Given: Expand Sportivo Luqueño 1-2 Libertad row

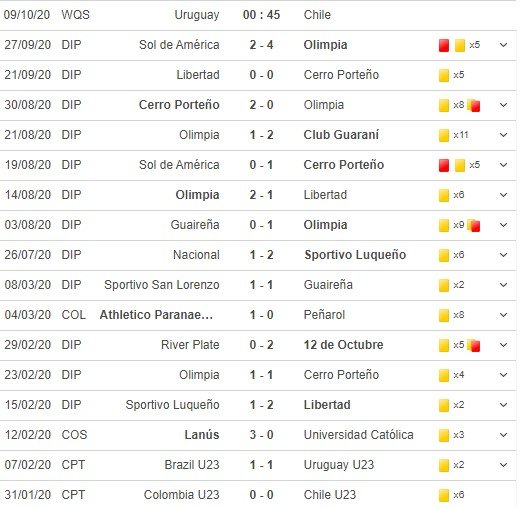Looking at the screenshot, I should tap(503, 405).
